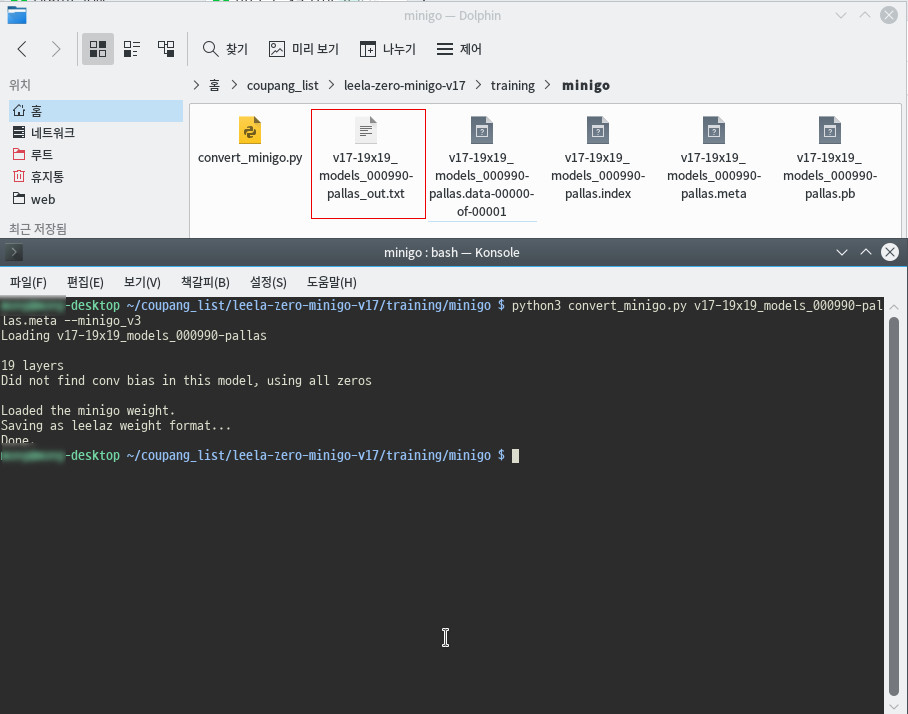Screen dimensions: 908x714
Task: Click the 나누기 split view button
Action: tap(387, 49)
